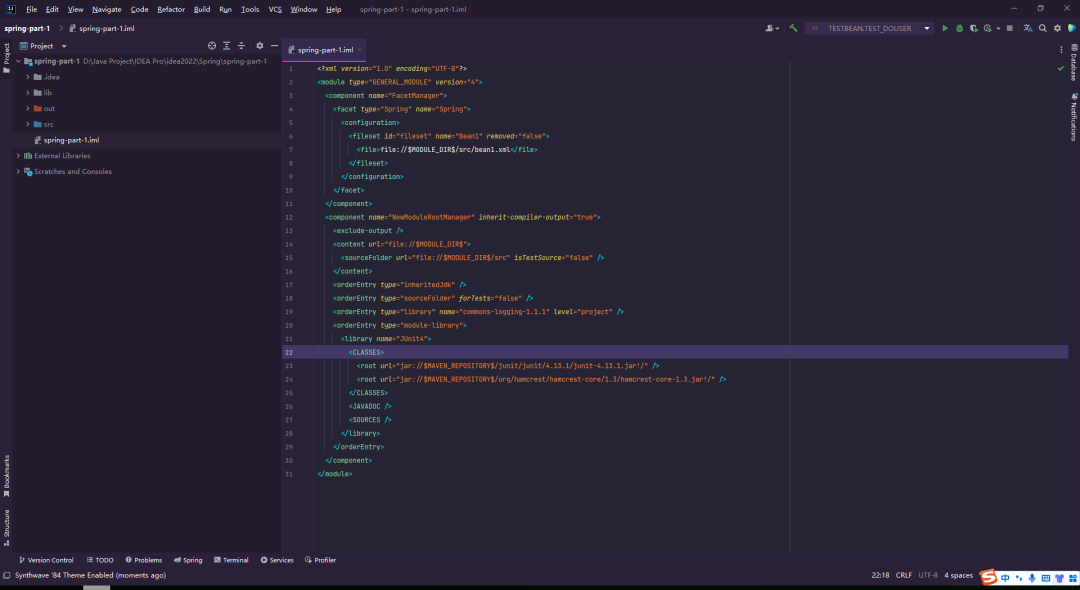
Task: Open the Notifications tool window
Action: point(1074,117)
